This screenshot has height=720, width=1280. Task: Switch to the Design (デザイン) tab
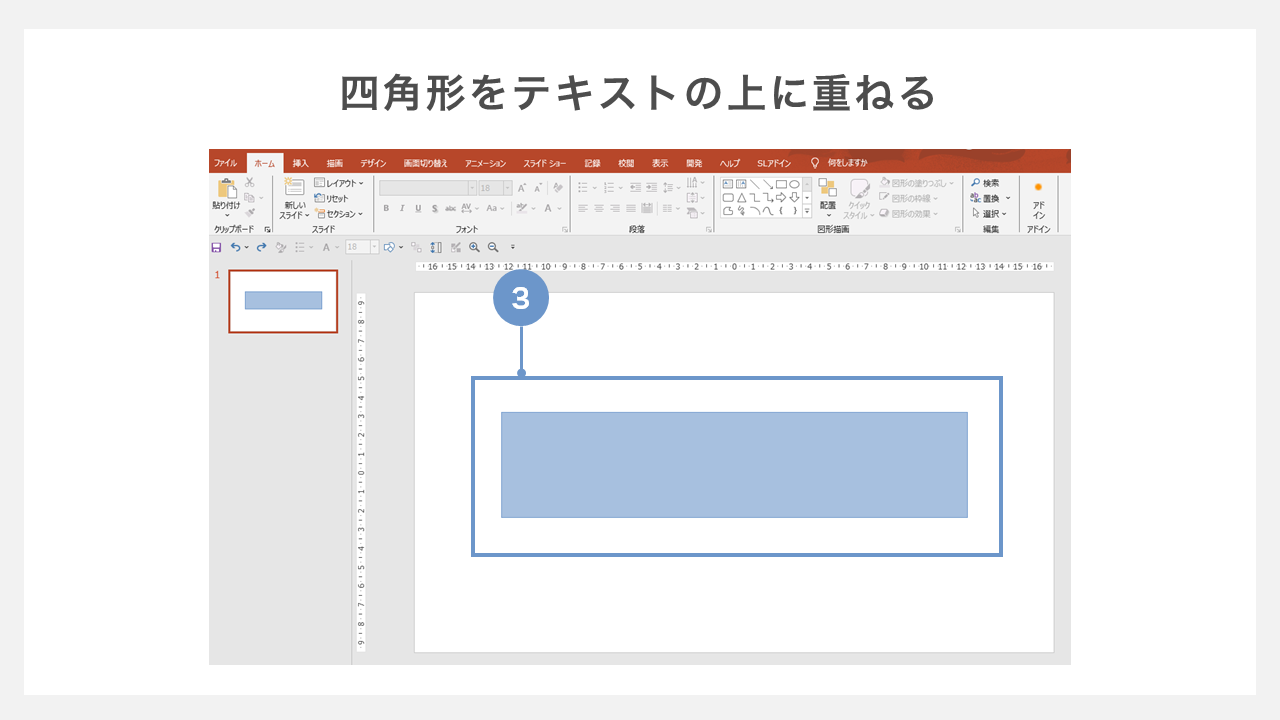[x=373, y=163]
